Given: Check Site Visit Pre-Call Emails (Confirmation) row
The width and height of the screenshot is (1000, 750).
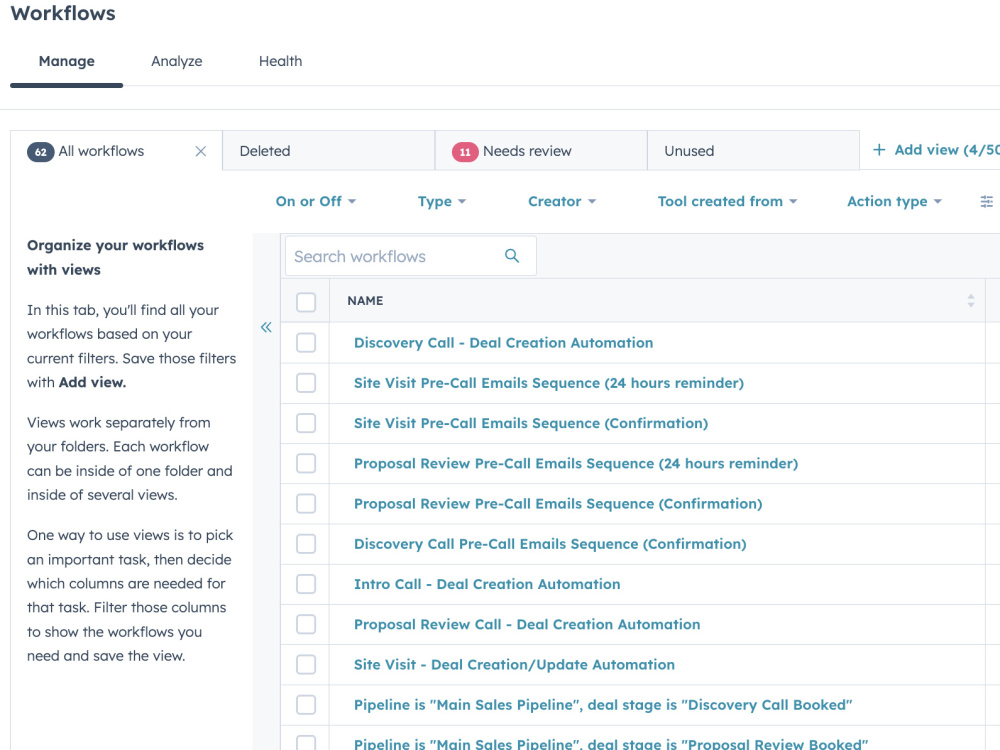Looking at the screenshot, I should pyautogui.click(x=306, y=423).
